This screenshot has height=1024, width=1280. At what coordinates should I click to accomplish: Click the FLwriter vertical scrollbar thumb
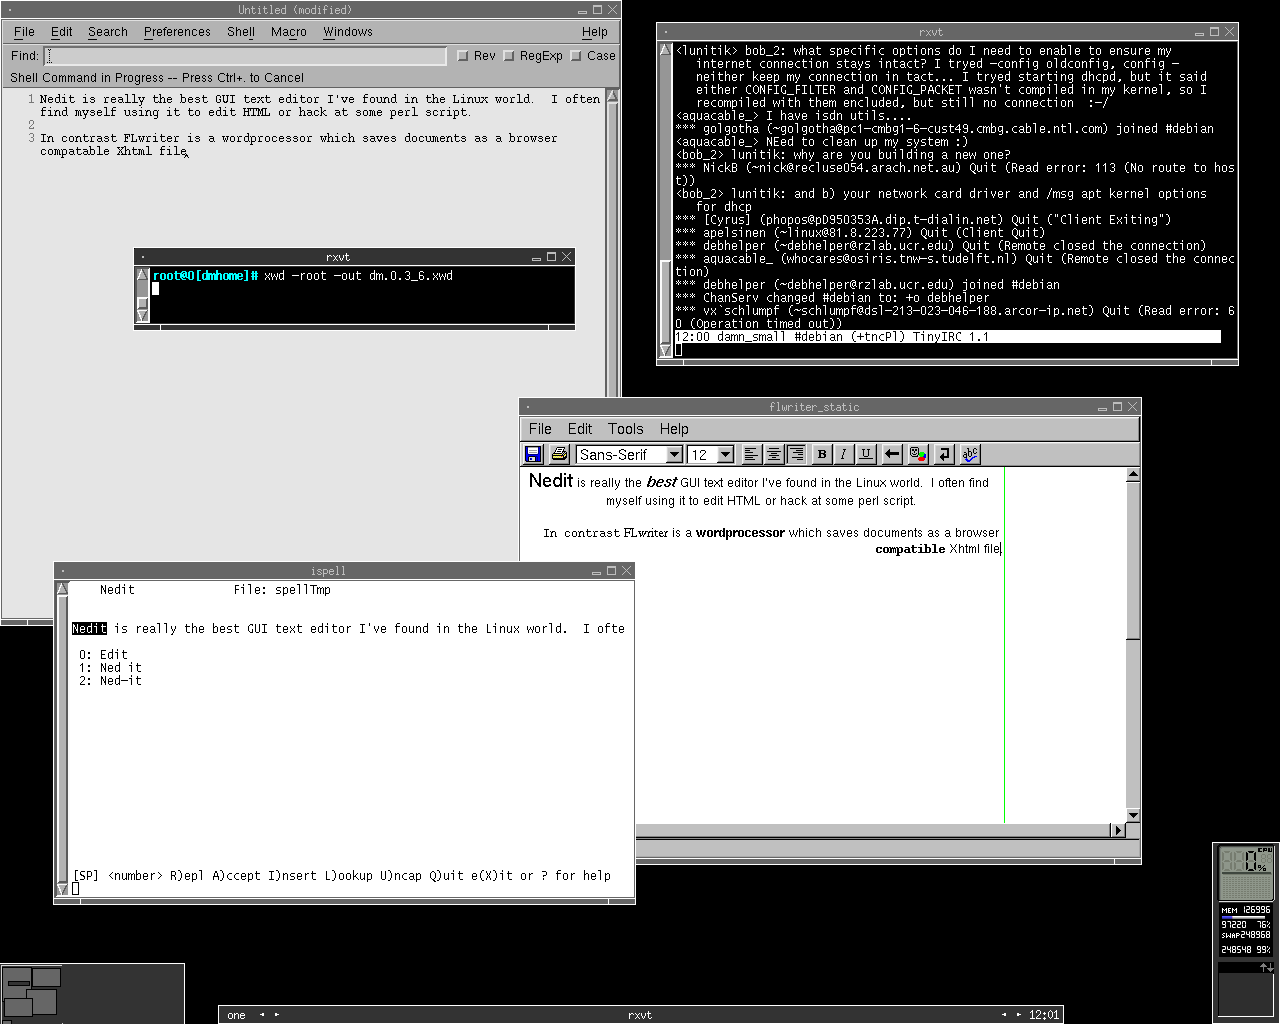[1133, 561]
